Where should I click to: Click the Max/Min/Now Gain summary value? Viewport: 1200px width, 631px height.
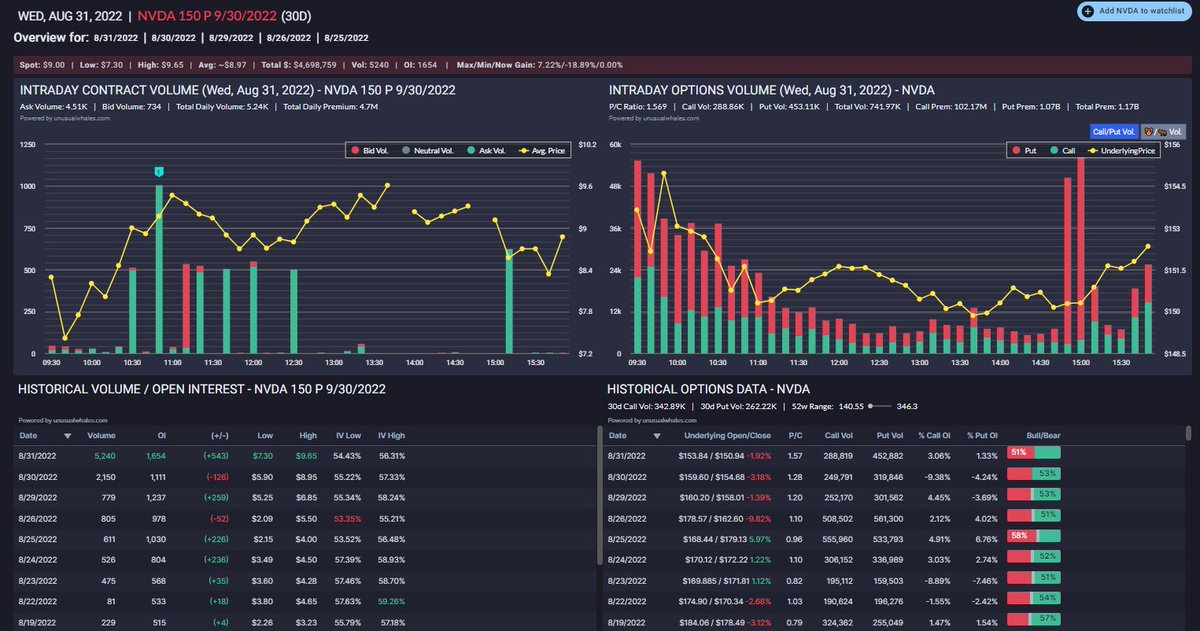click(x=538, y=65)
